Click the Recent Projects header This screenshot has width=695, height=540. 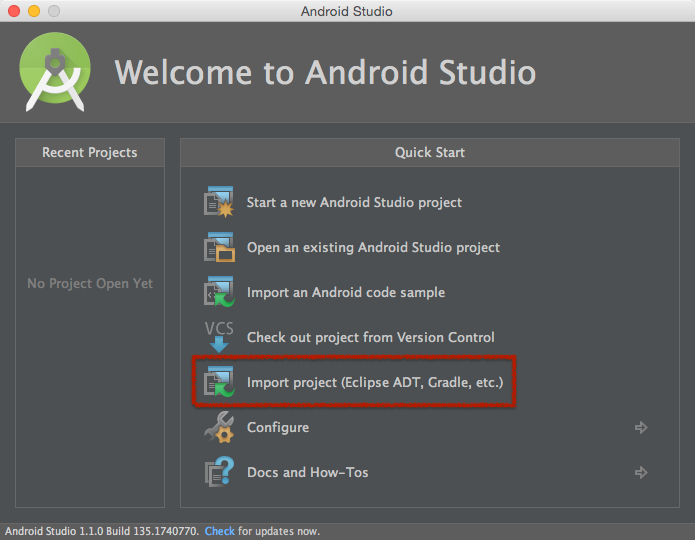click(90, 153)
